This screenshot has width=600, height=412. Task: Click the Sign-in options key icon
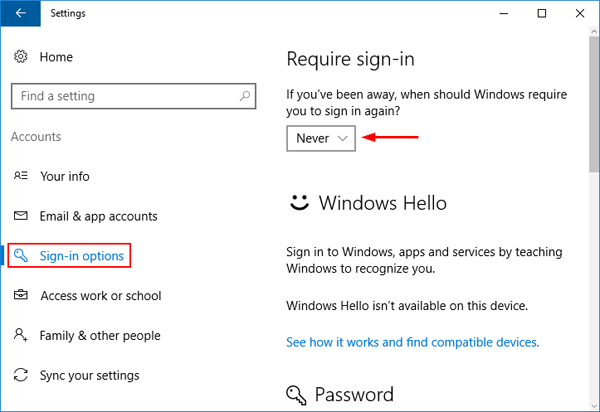click(22, 257)
